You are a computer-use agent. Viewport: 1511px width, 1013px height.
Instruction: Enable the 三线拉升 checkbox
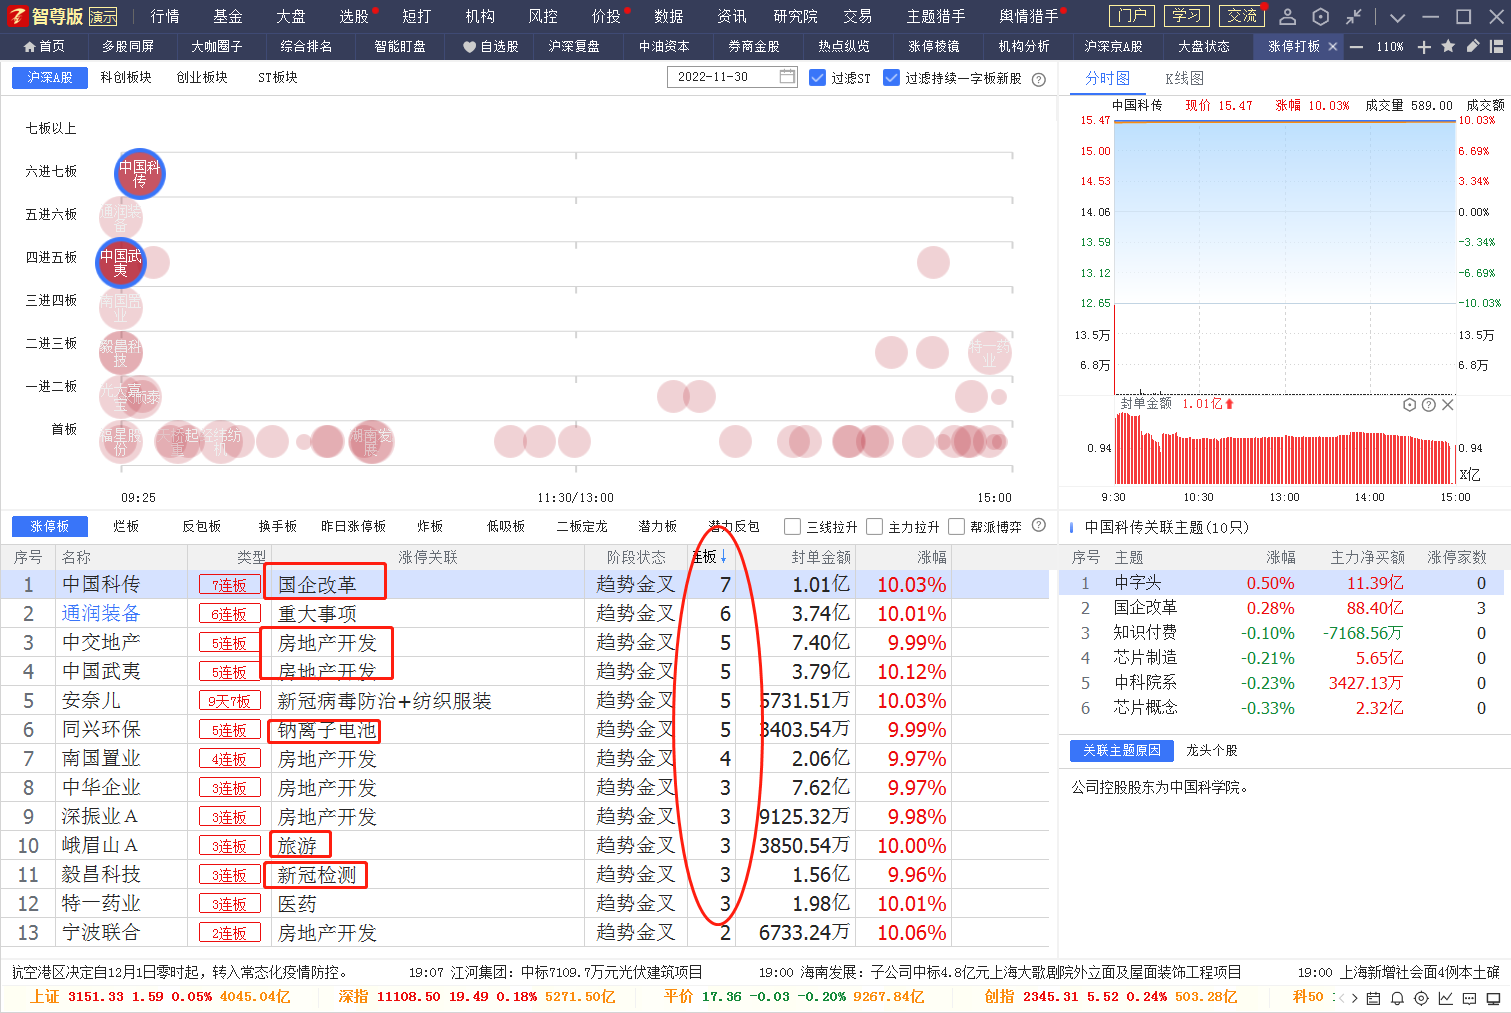click(793, 526)
